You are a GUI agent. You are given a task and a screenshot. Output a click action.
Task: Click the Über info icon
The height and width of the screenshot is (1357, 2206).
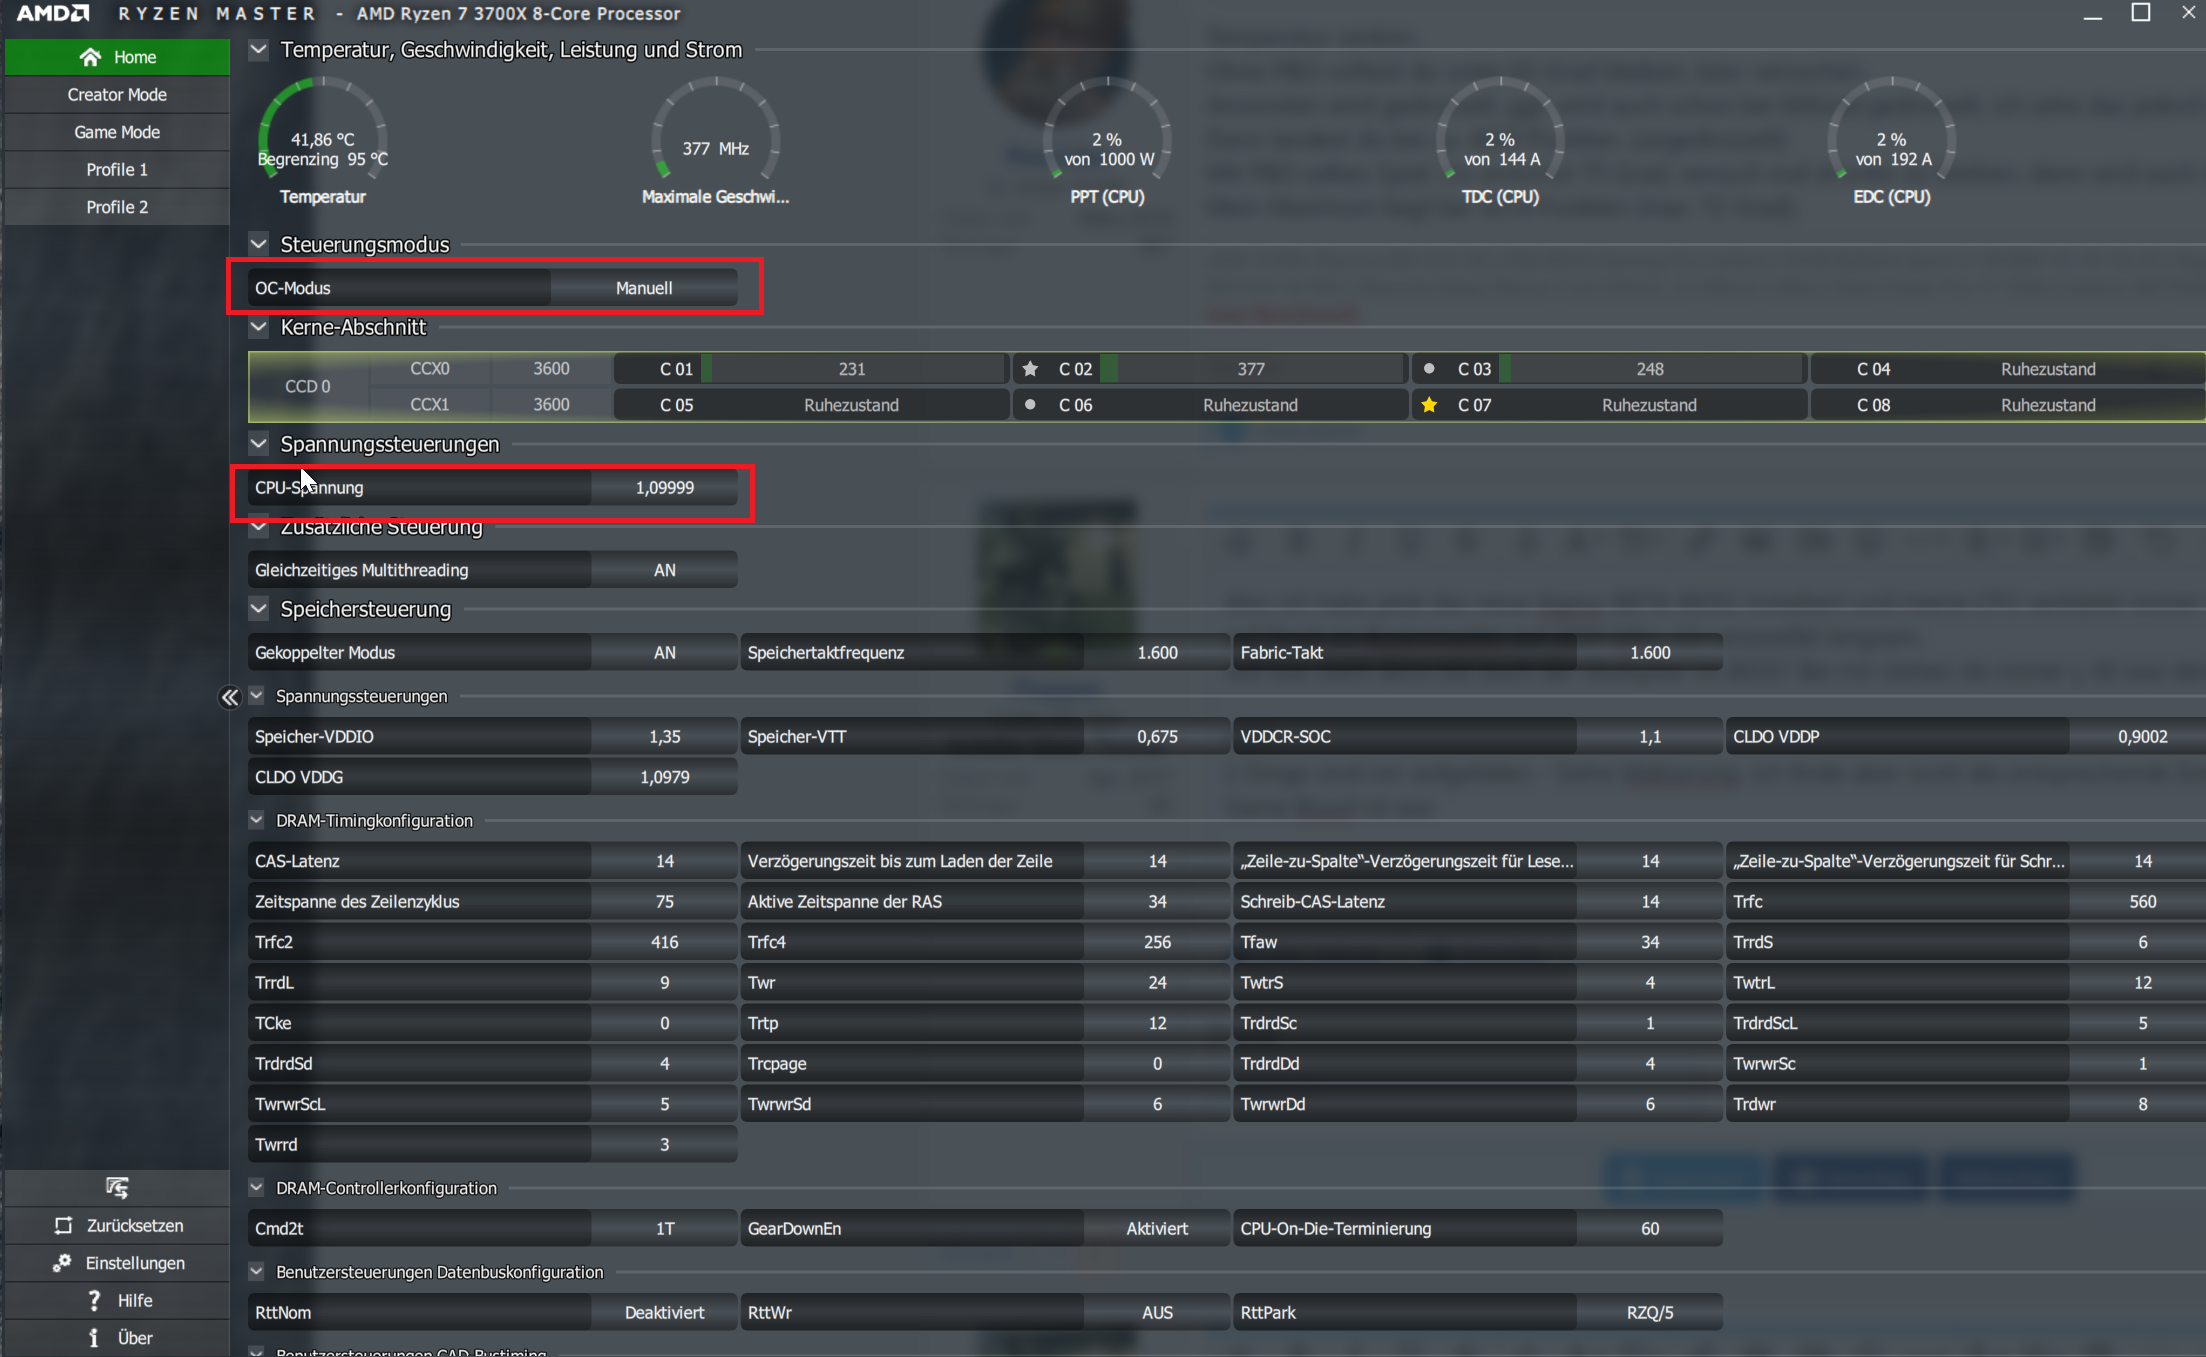[94, 1338]
